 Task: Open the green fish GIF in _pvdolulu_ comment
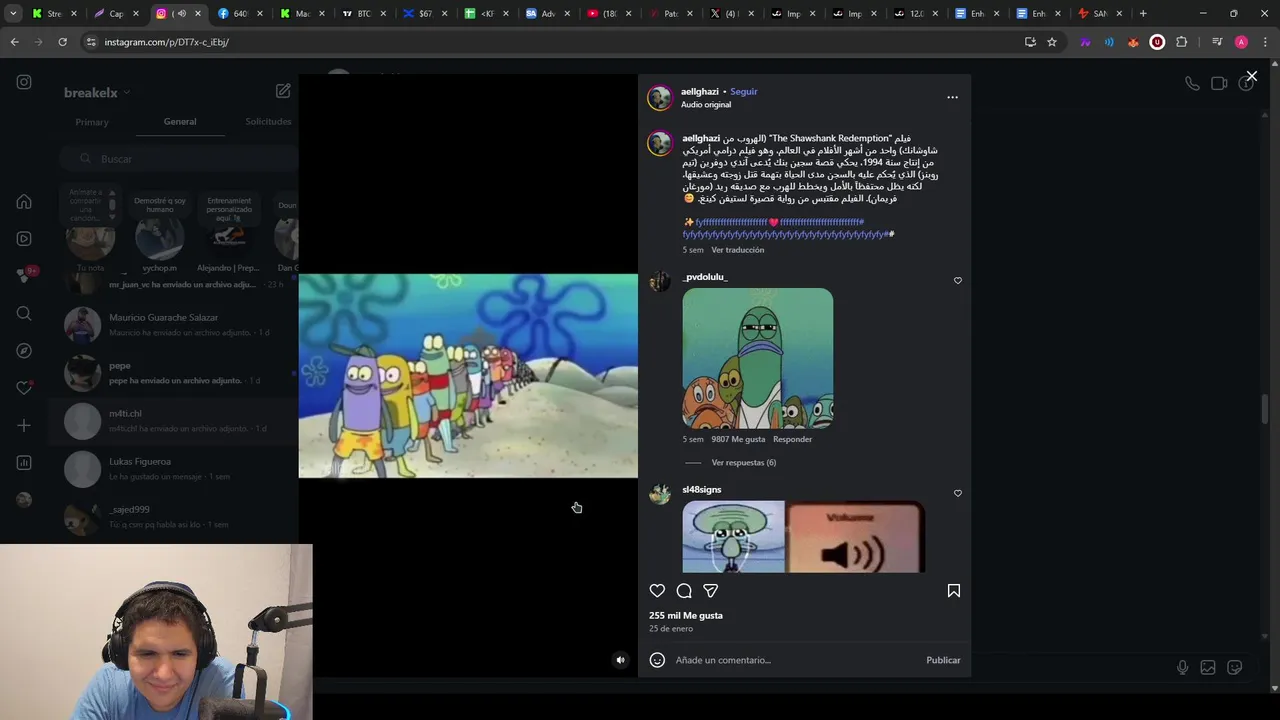click(758, 358)
